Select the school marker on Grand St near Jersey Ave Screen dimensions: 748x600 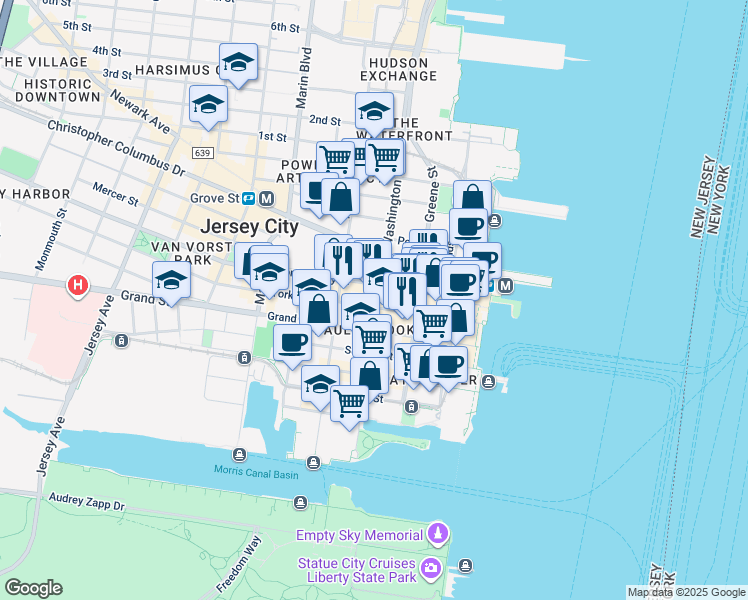click(172, 280)
